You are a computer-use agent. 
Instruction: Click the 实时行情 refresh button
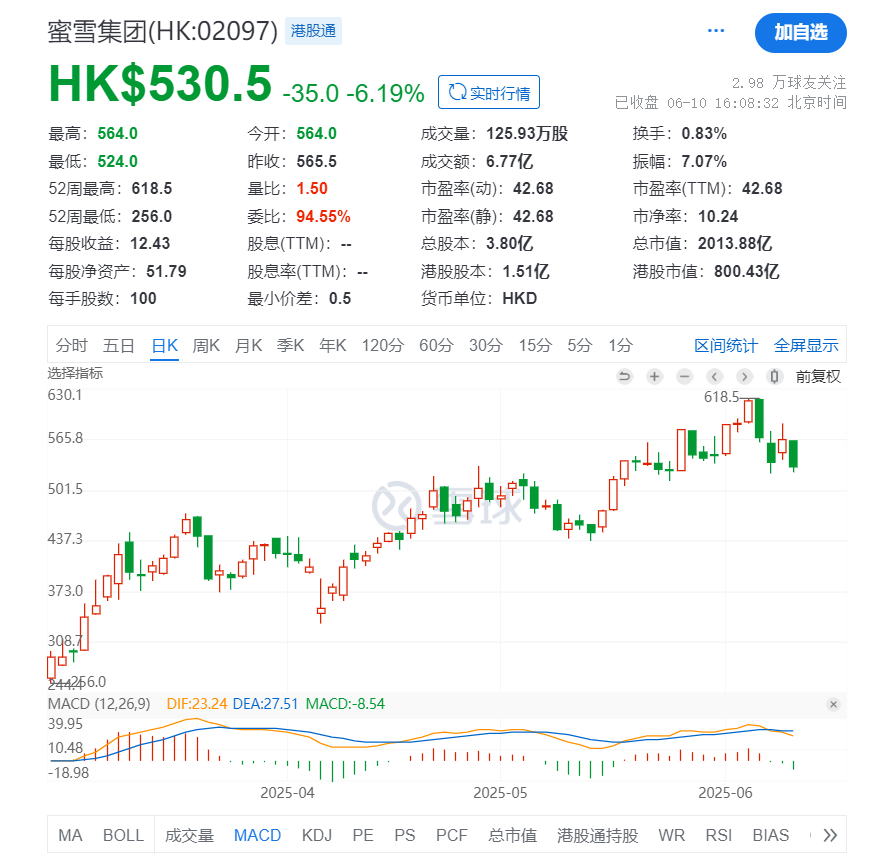tap(489, 92)
